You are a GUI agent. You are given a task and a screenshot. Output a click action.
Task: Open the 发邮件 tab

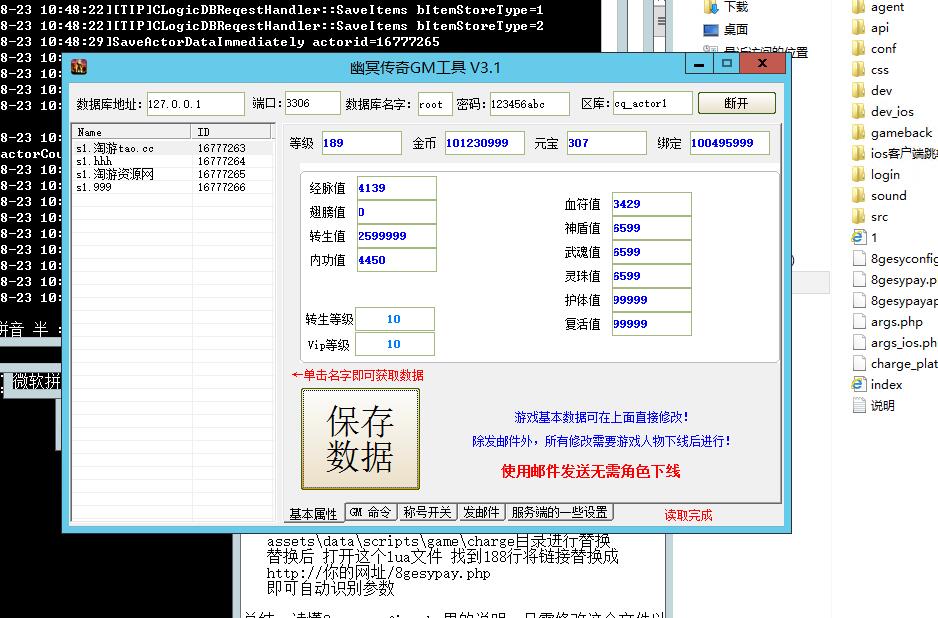(x=481, y=512)
